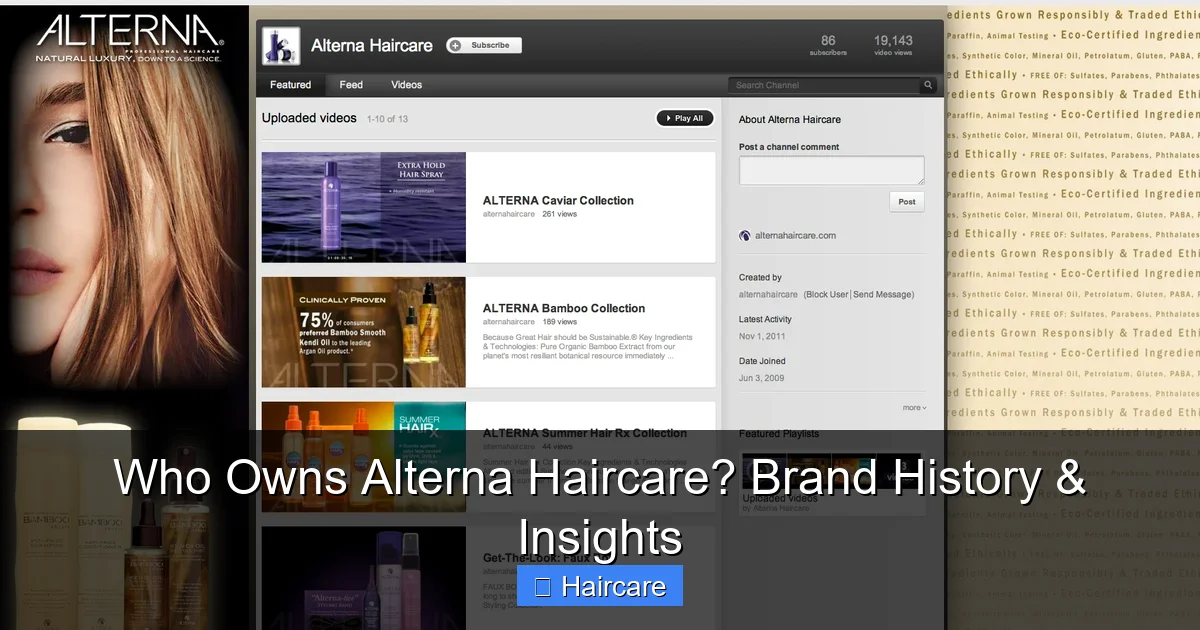The height and width of the screenshot is (630, 1200).
Task: Open the Feed tab
Action: [x=350, y=85]
